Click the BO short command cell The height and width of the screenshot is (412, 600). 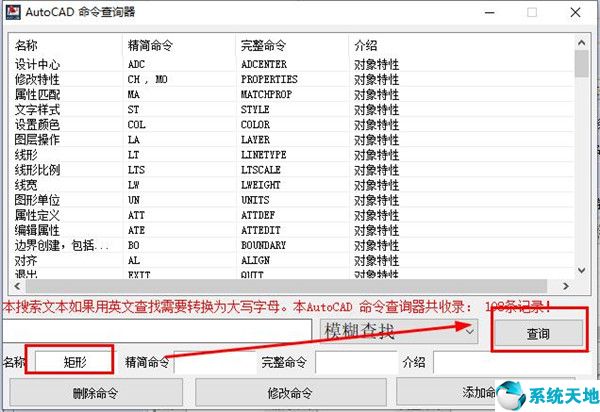(x=134, y=245)
